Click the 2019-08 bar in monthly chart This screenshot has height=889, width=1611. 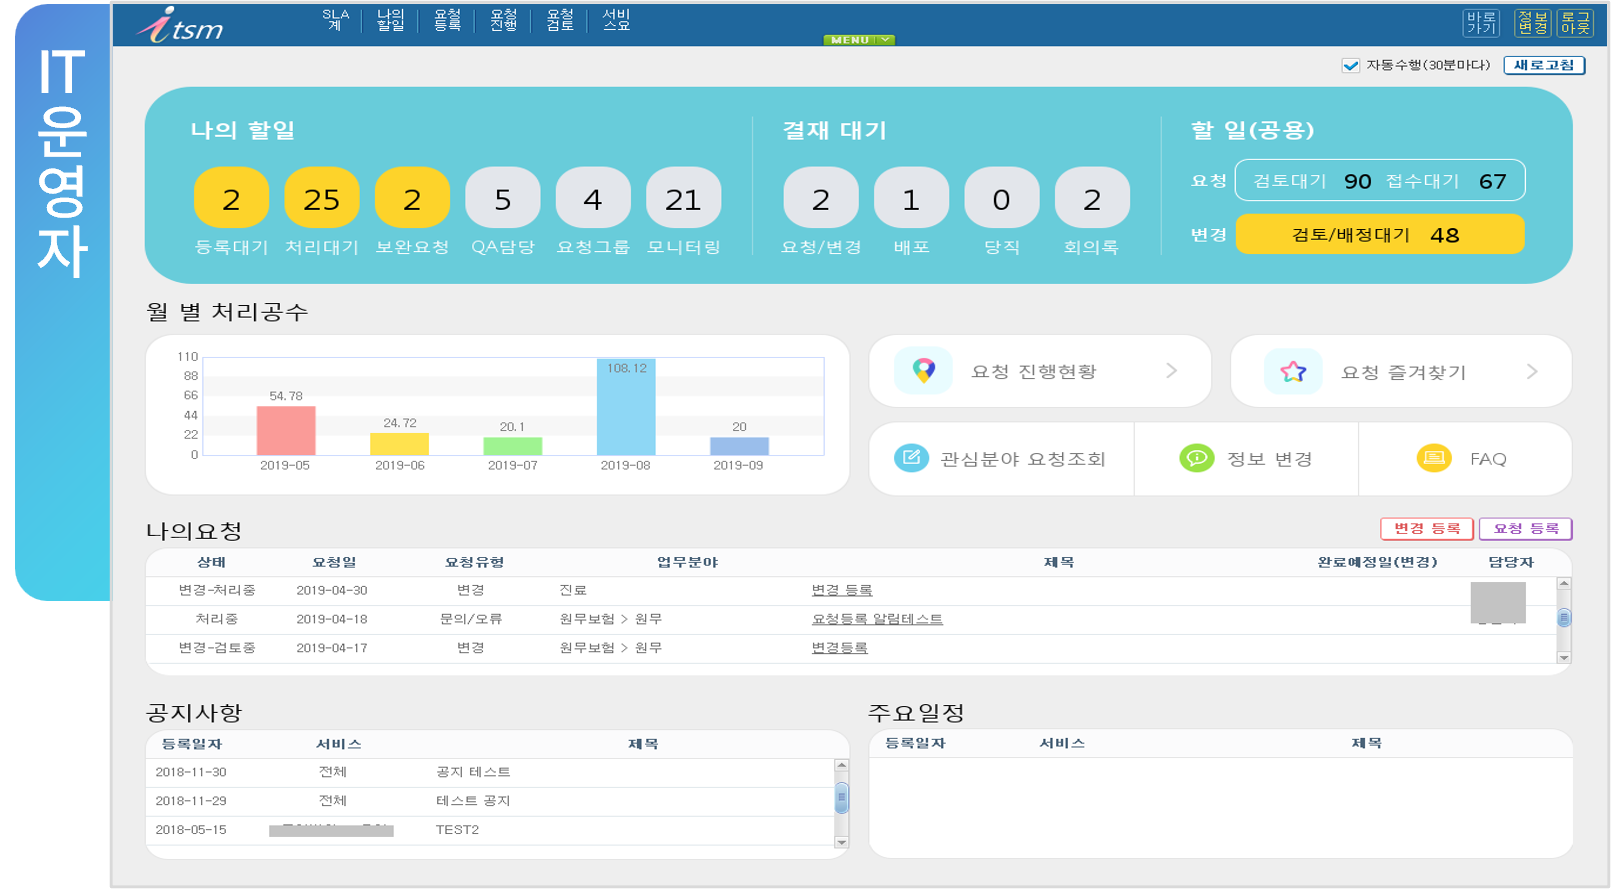(x=626, y=408)
